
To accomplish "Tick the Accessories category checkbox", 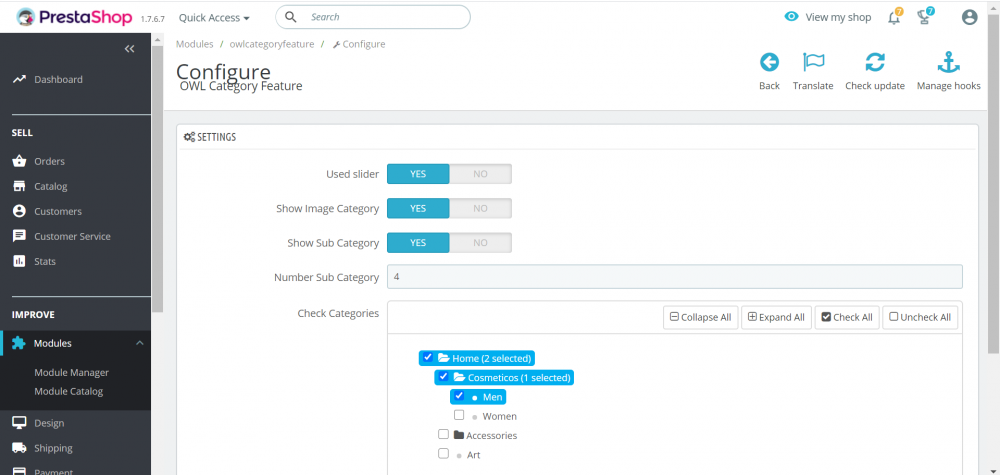I will tap(443, 434).
